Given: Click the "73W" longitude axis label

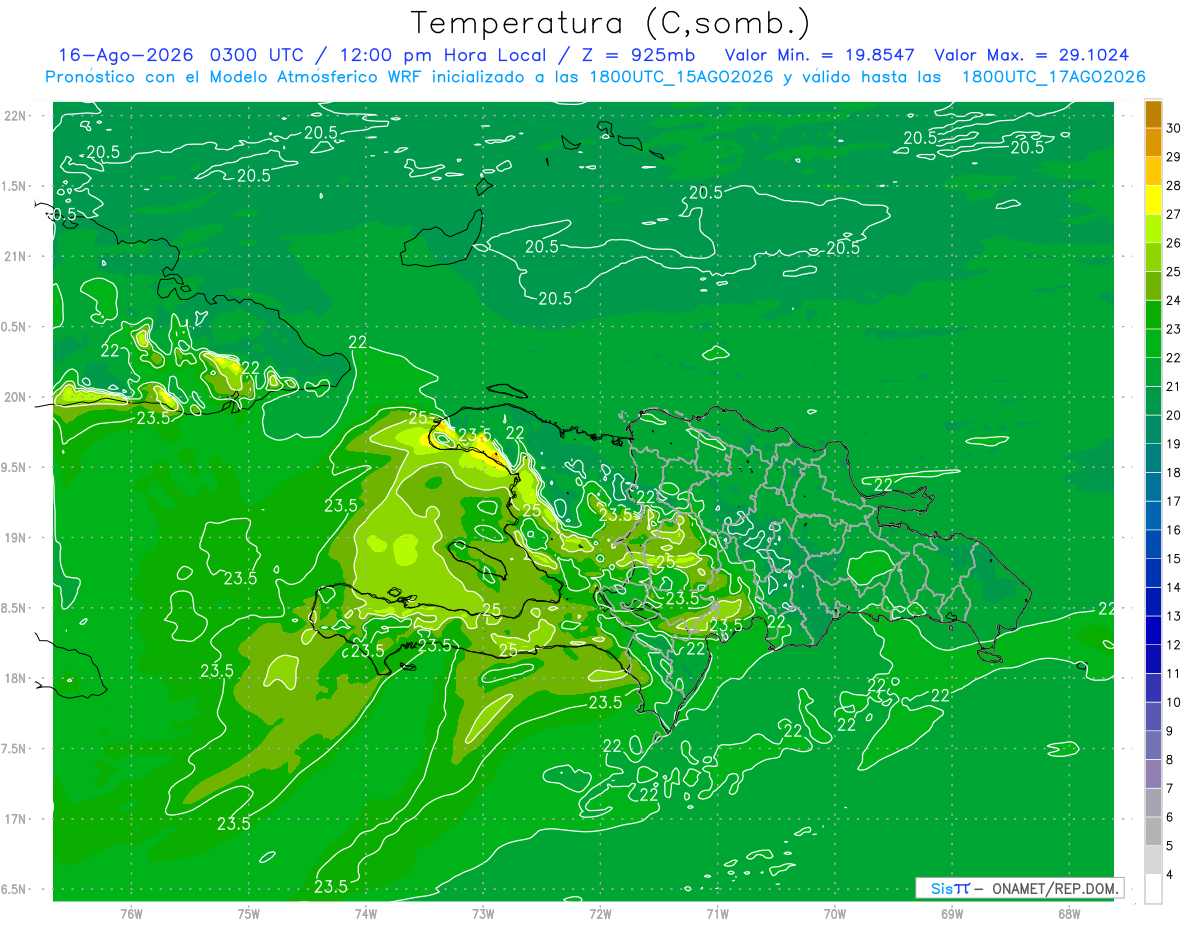Looking at the screenshot, I should [x=483, y=915].
